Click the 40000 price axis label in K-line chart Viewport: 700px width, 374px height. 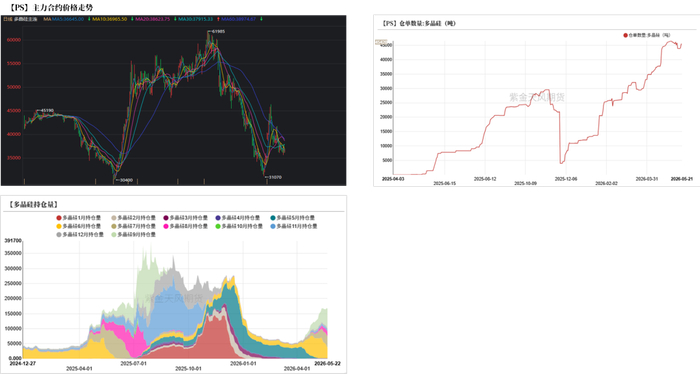14,134
